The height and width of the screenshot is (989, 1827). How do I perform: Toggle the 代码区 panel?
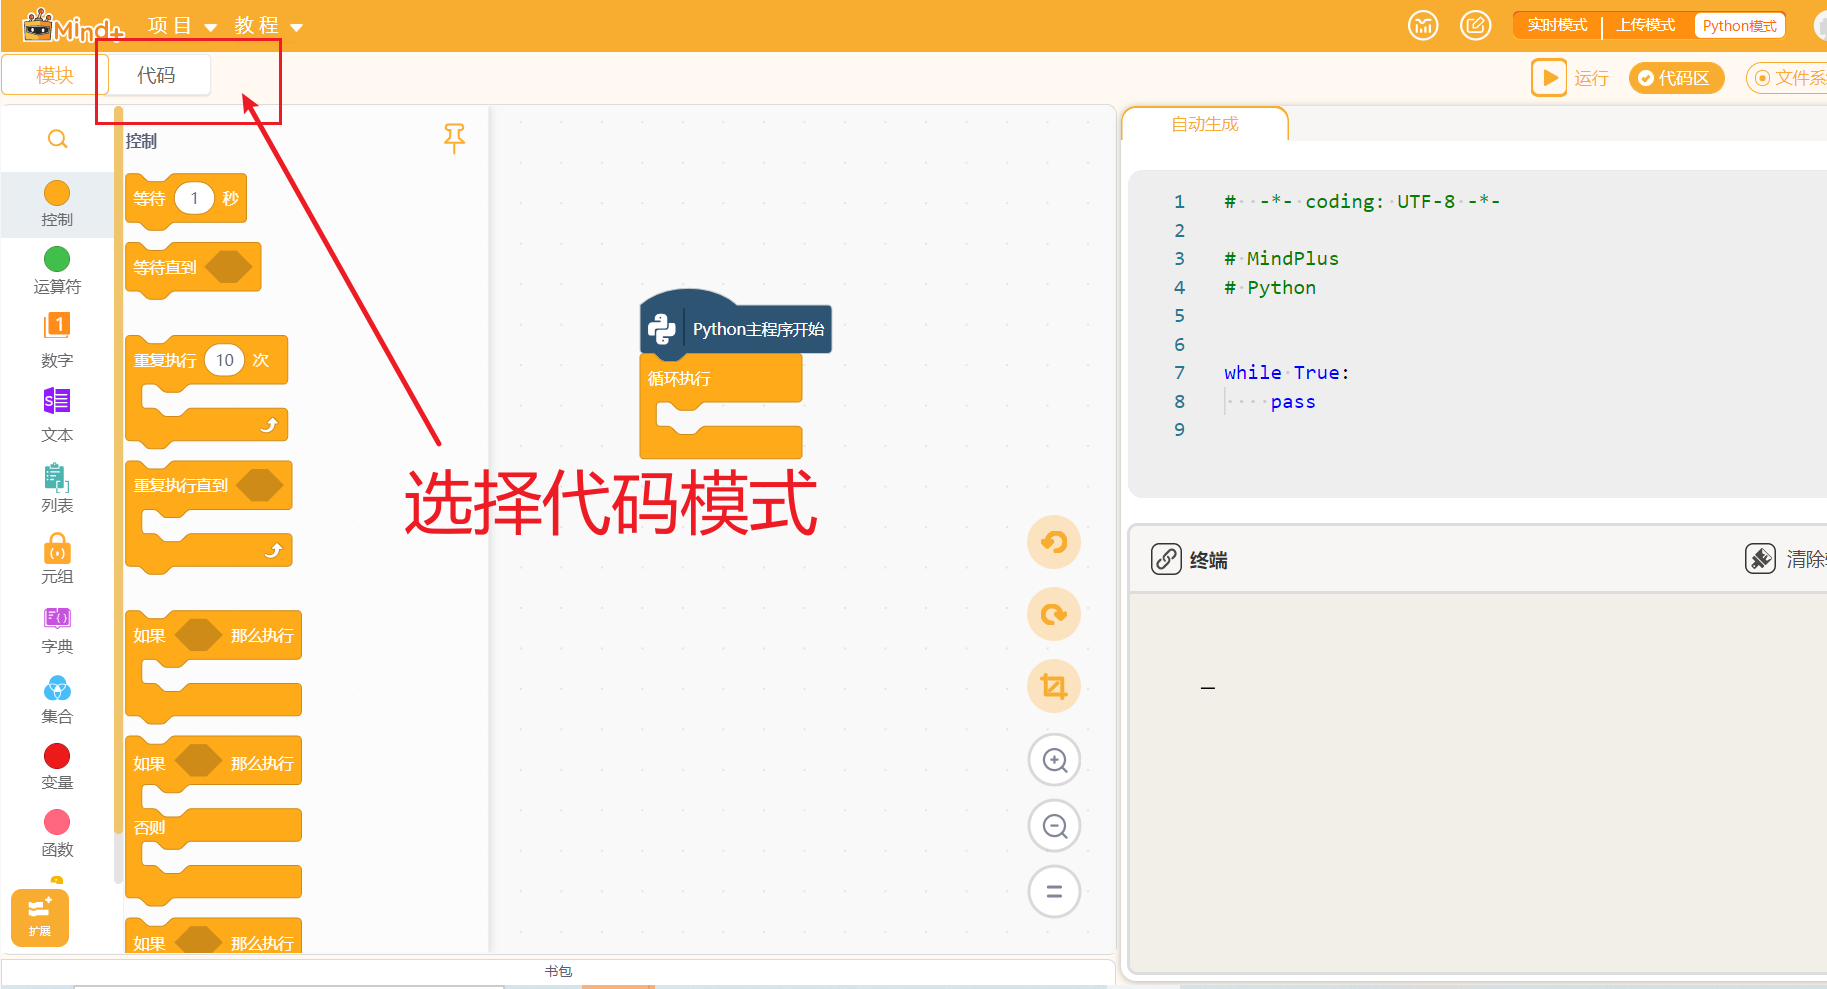point(1676,78)
